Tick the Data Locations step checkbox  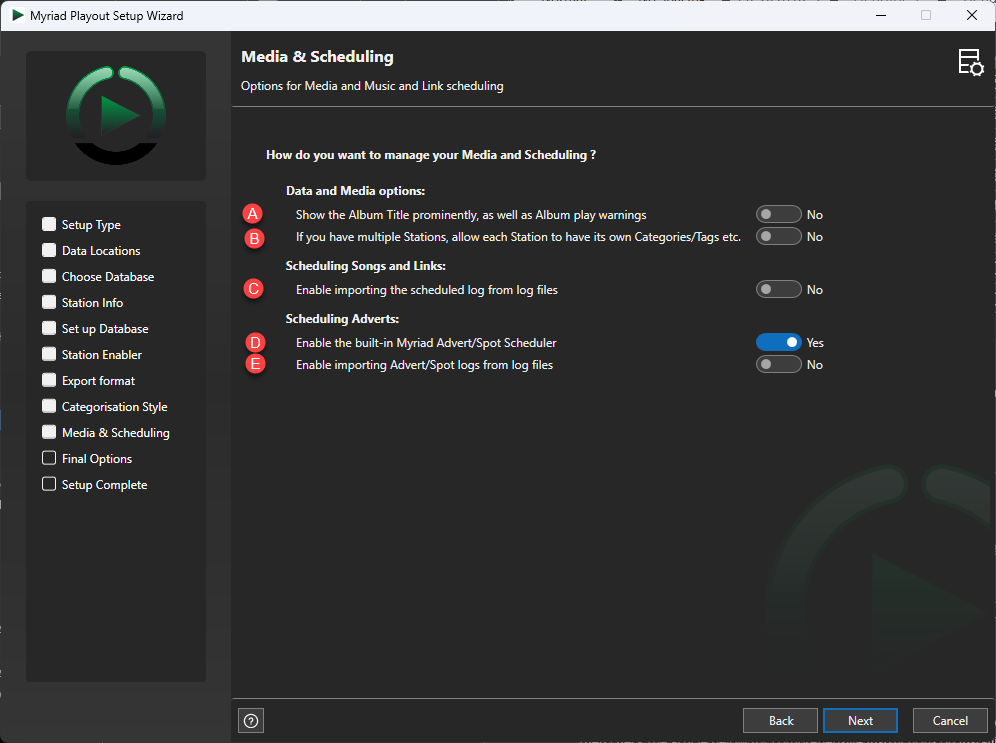[49, 250]
